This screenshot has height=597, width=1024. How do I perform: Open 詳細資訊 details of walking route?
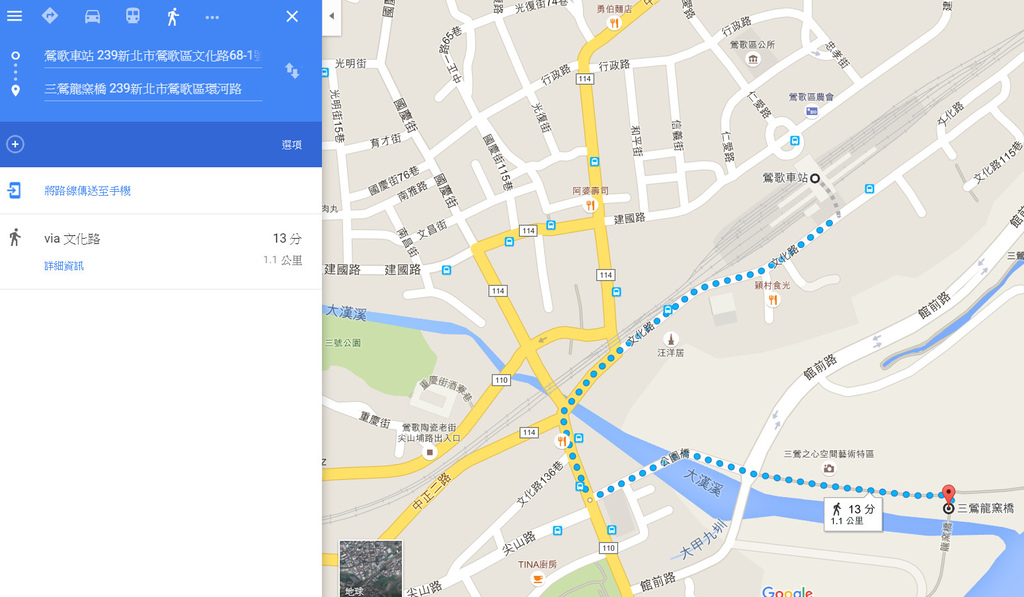[x=64, y=265]
